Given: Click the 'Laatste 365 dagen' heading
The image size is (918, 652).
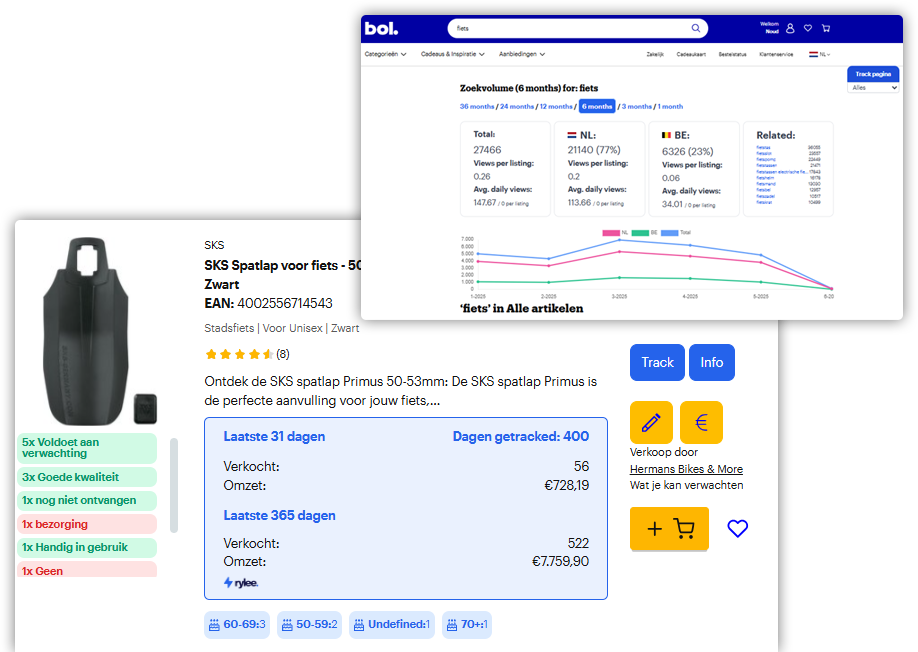Looking at the screenshot, I should [x=279, y=516].
